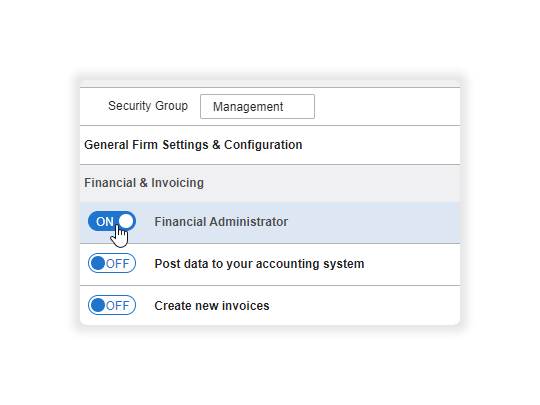The width and height of the screenshot is (540, 405).
Task: Click the blank area of the Create new invoices row
Action: [x=365, y=305]
